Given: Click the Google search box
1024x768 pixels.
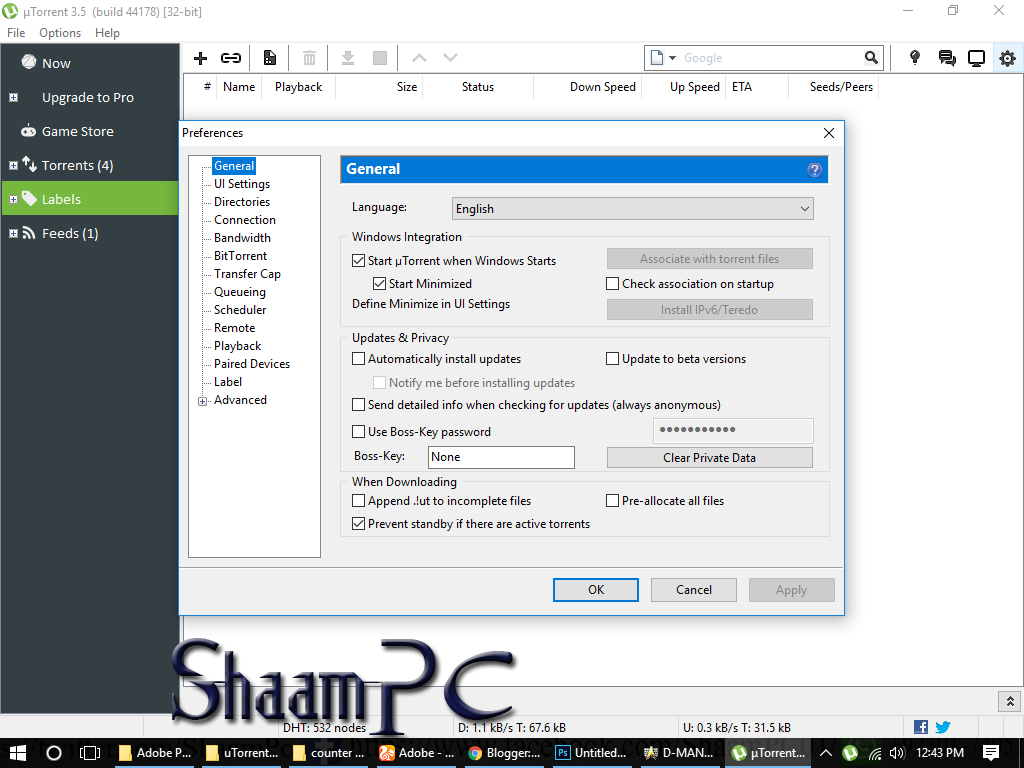Looking at the screenshot, I should point(771,57).
